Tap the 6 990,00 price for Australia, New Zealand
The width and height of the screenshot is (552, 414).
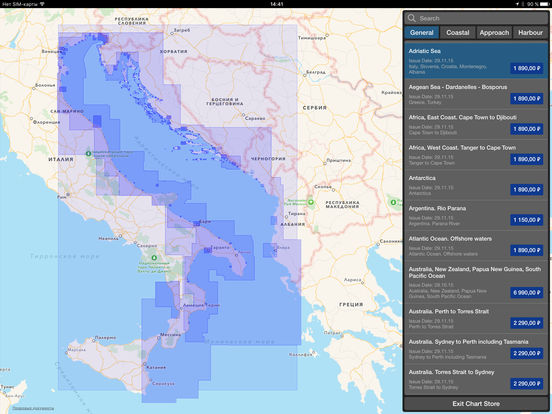point(527,293)
